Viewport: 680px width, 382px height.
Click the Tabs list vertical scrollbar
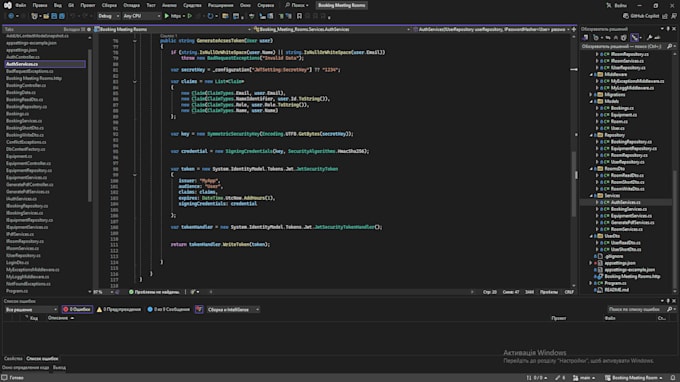pyautogui.click(x=90, y=126)
